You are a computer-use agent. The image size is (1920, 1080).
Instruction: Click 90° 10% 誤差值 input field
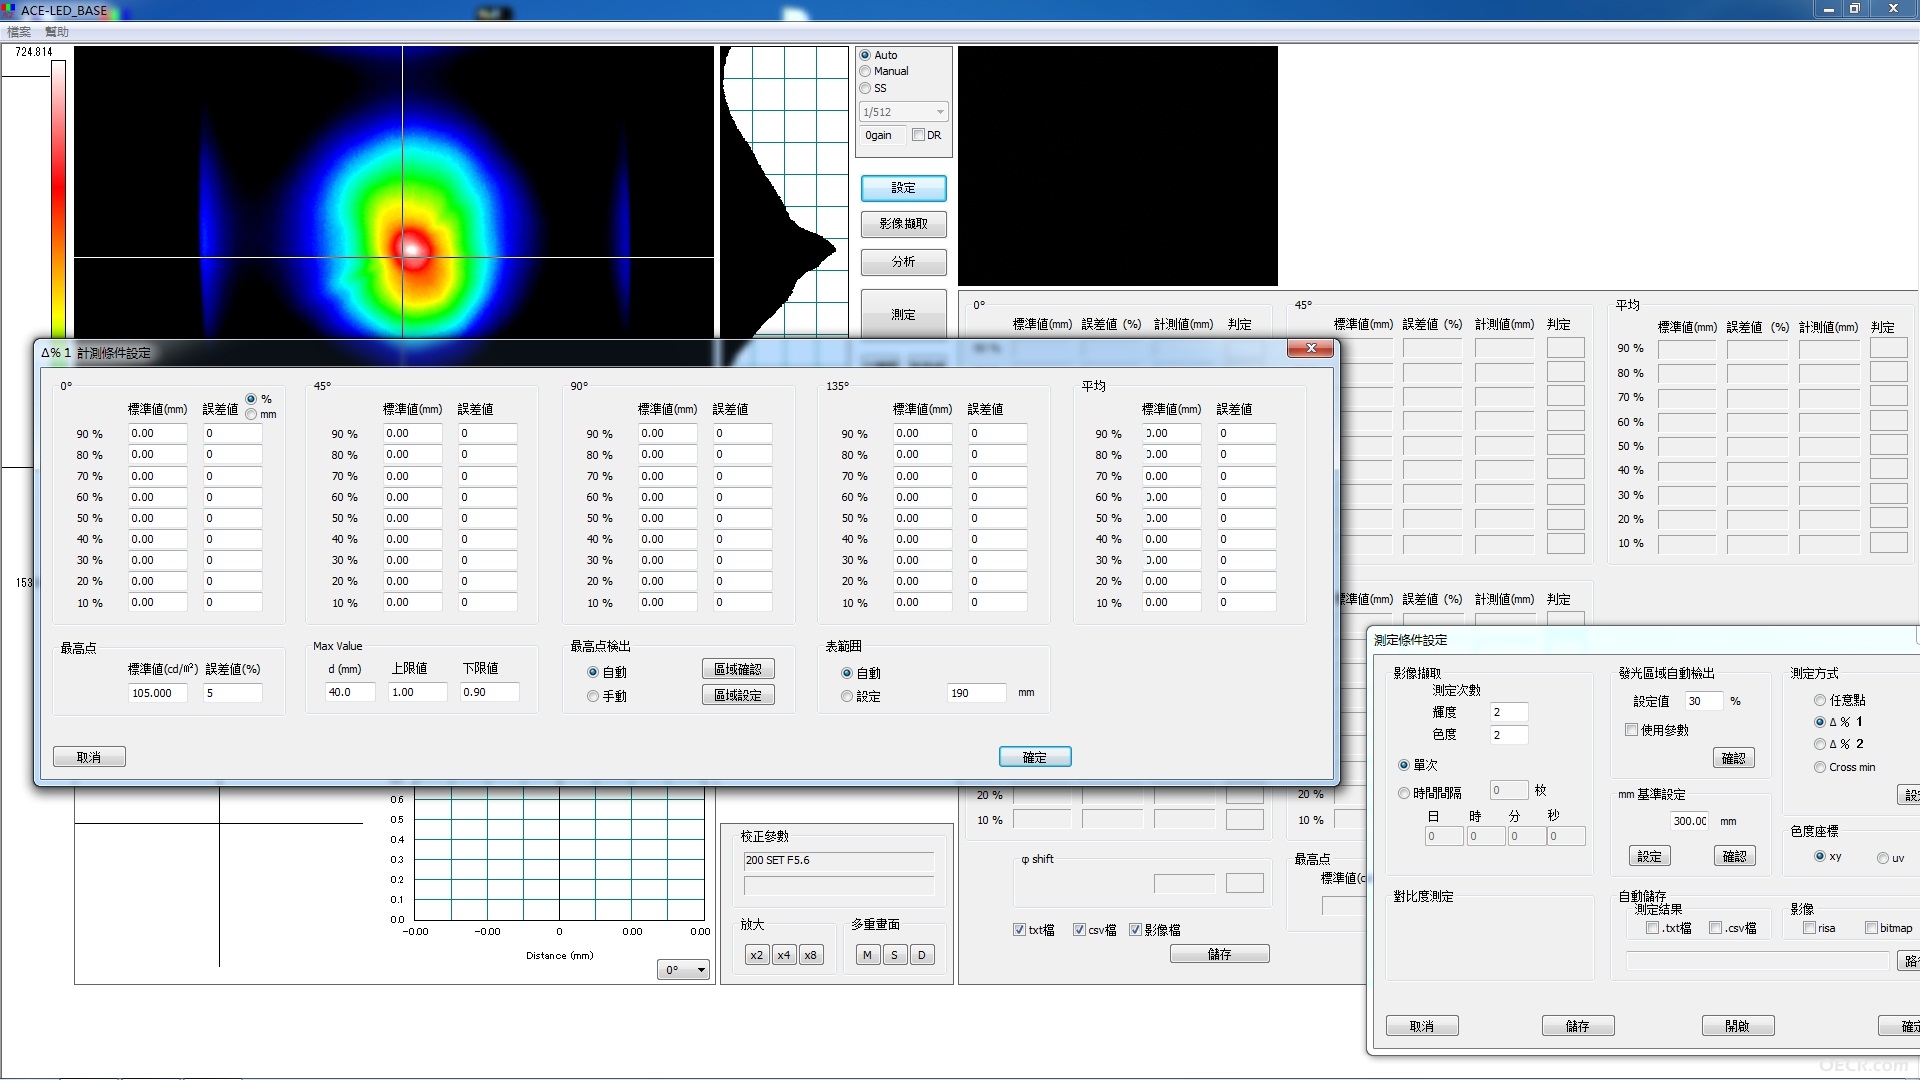tap(743, 603)
